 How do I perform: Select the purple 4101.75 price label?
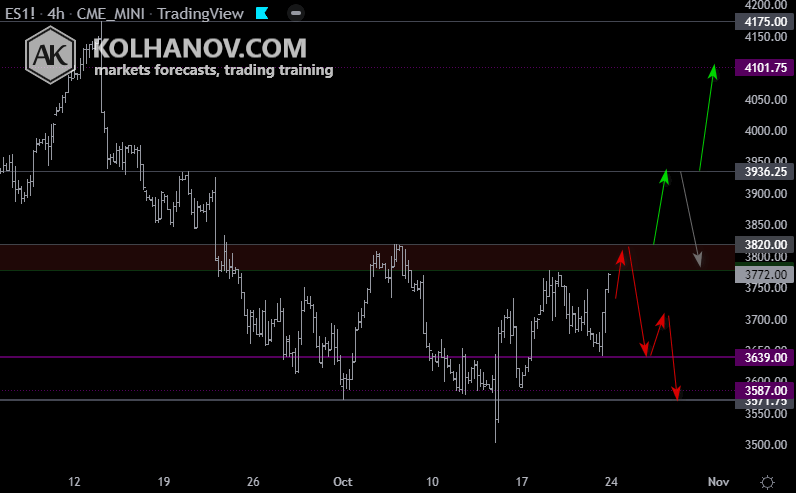point(765,68)
